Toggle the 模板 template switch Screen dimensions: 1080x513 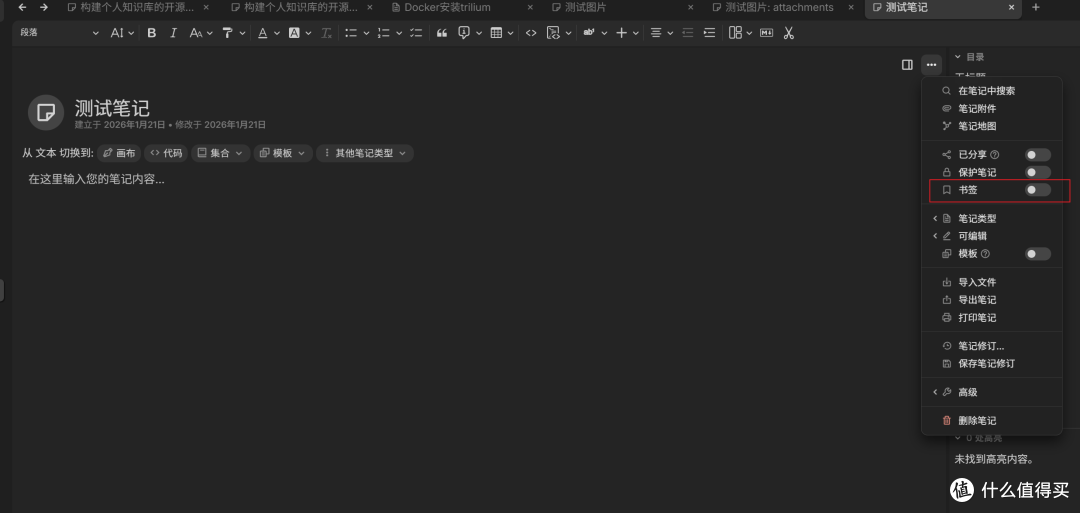(x=1038, y=254)
